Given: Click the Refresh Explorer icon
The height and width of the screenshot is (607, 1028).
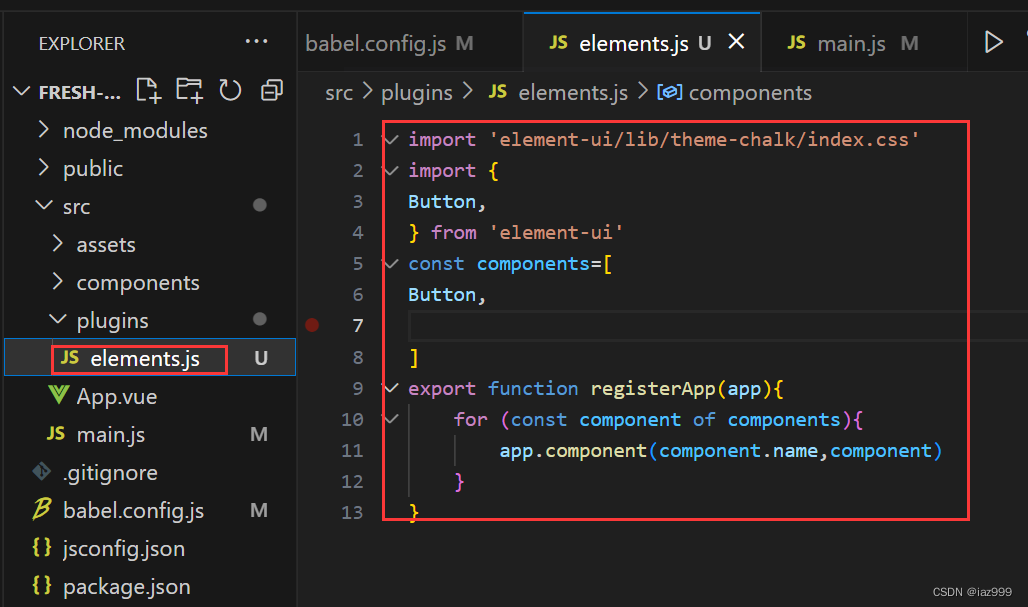Looking at the screenshot, I should tap(230, 90).
